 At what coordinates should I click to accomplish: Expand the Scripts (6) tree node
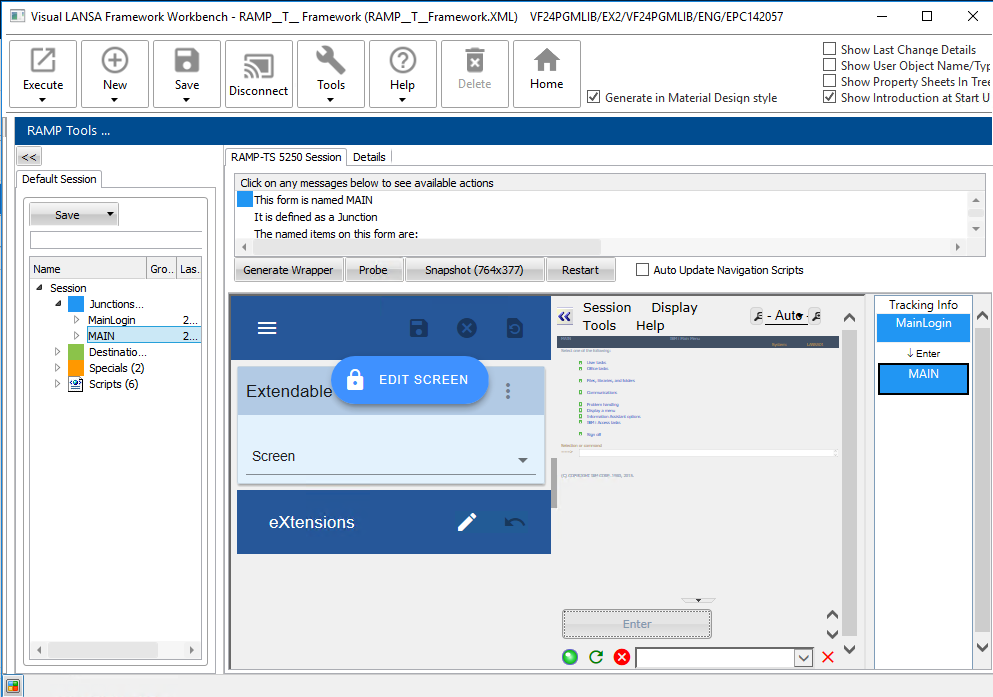58,384
